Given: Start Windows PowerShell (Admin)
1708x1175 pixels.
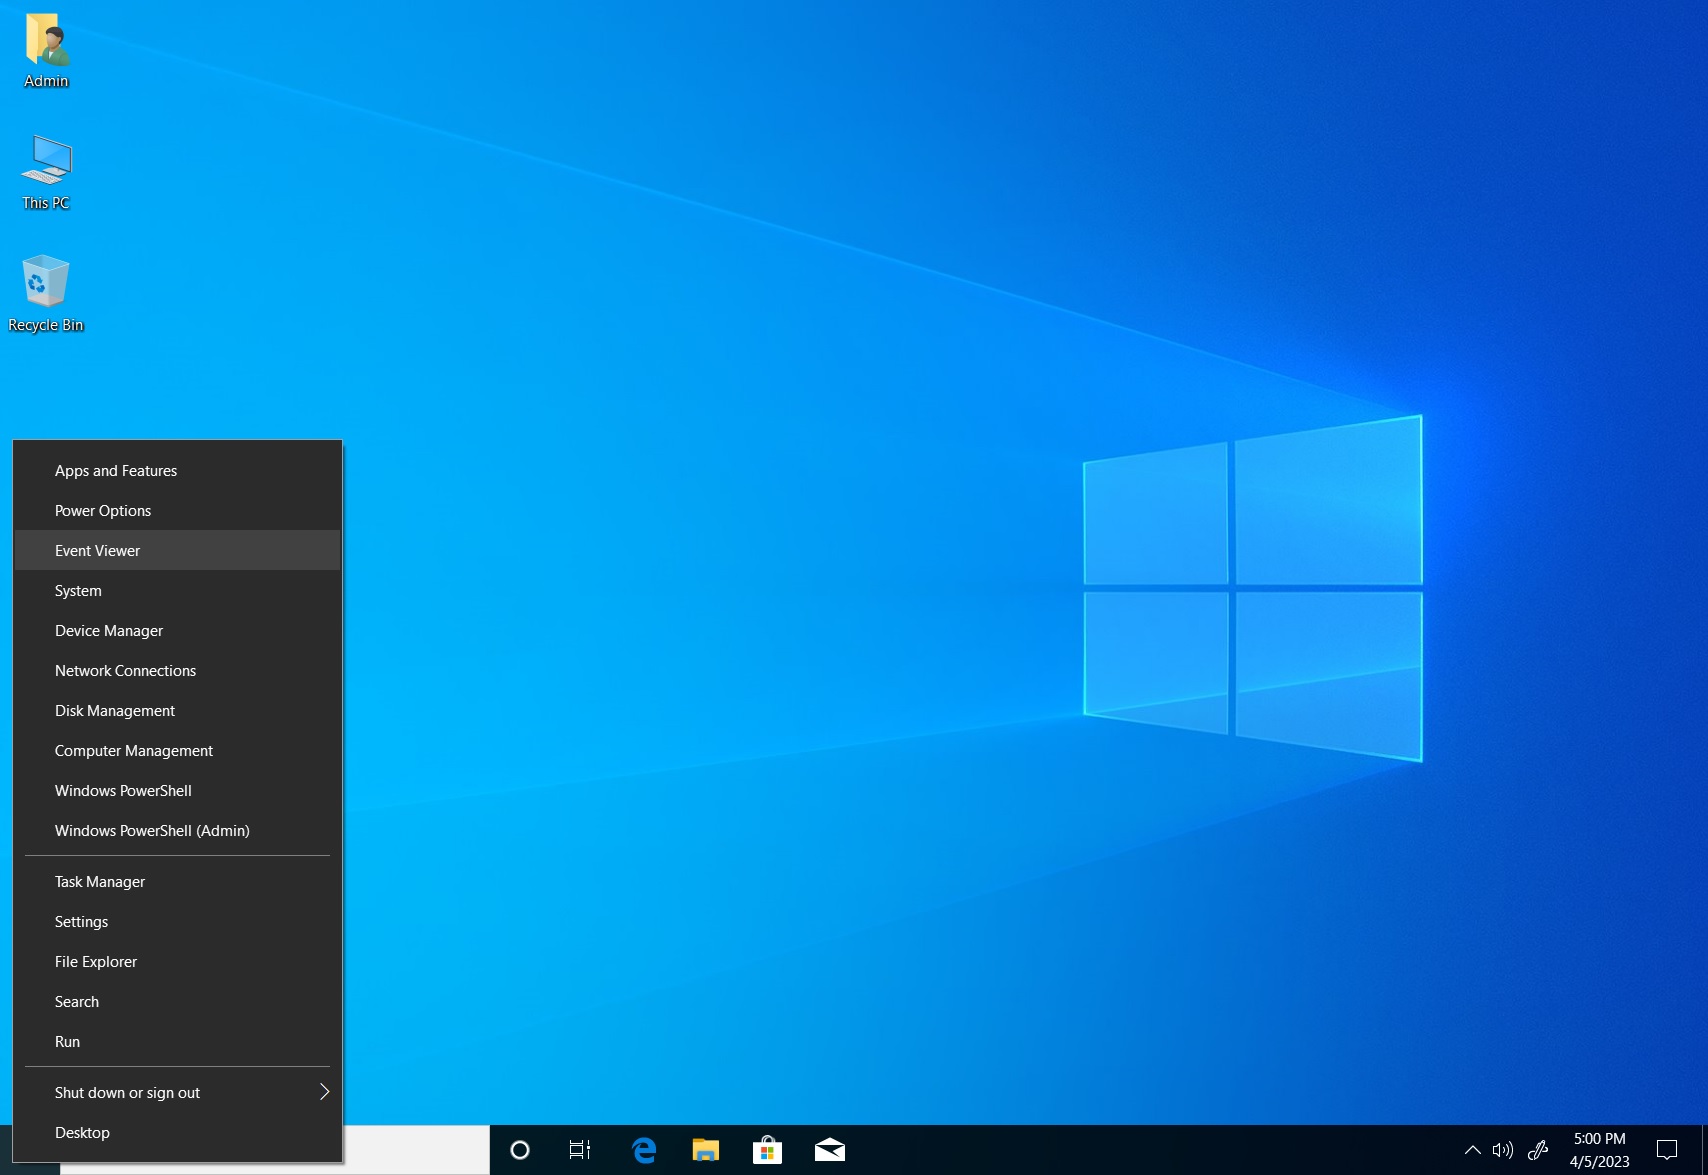Looking at the screenshot, I should [x=178, y=830].
